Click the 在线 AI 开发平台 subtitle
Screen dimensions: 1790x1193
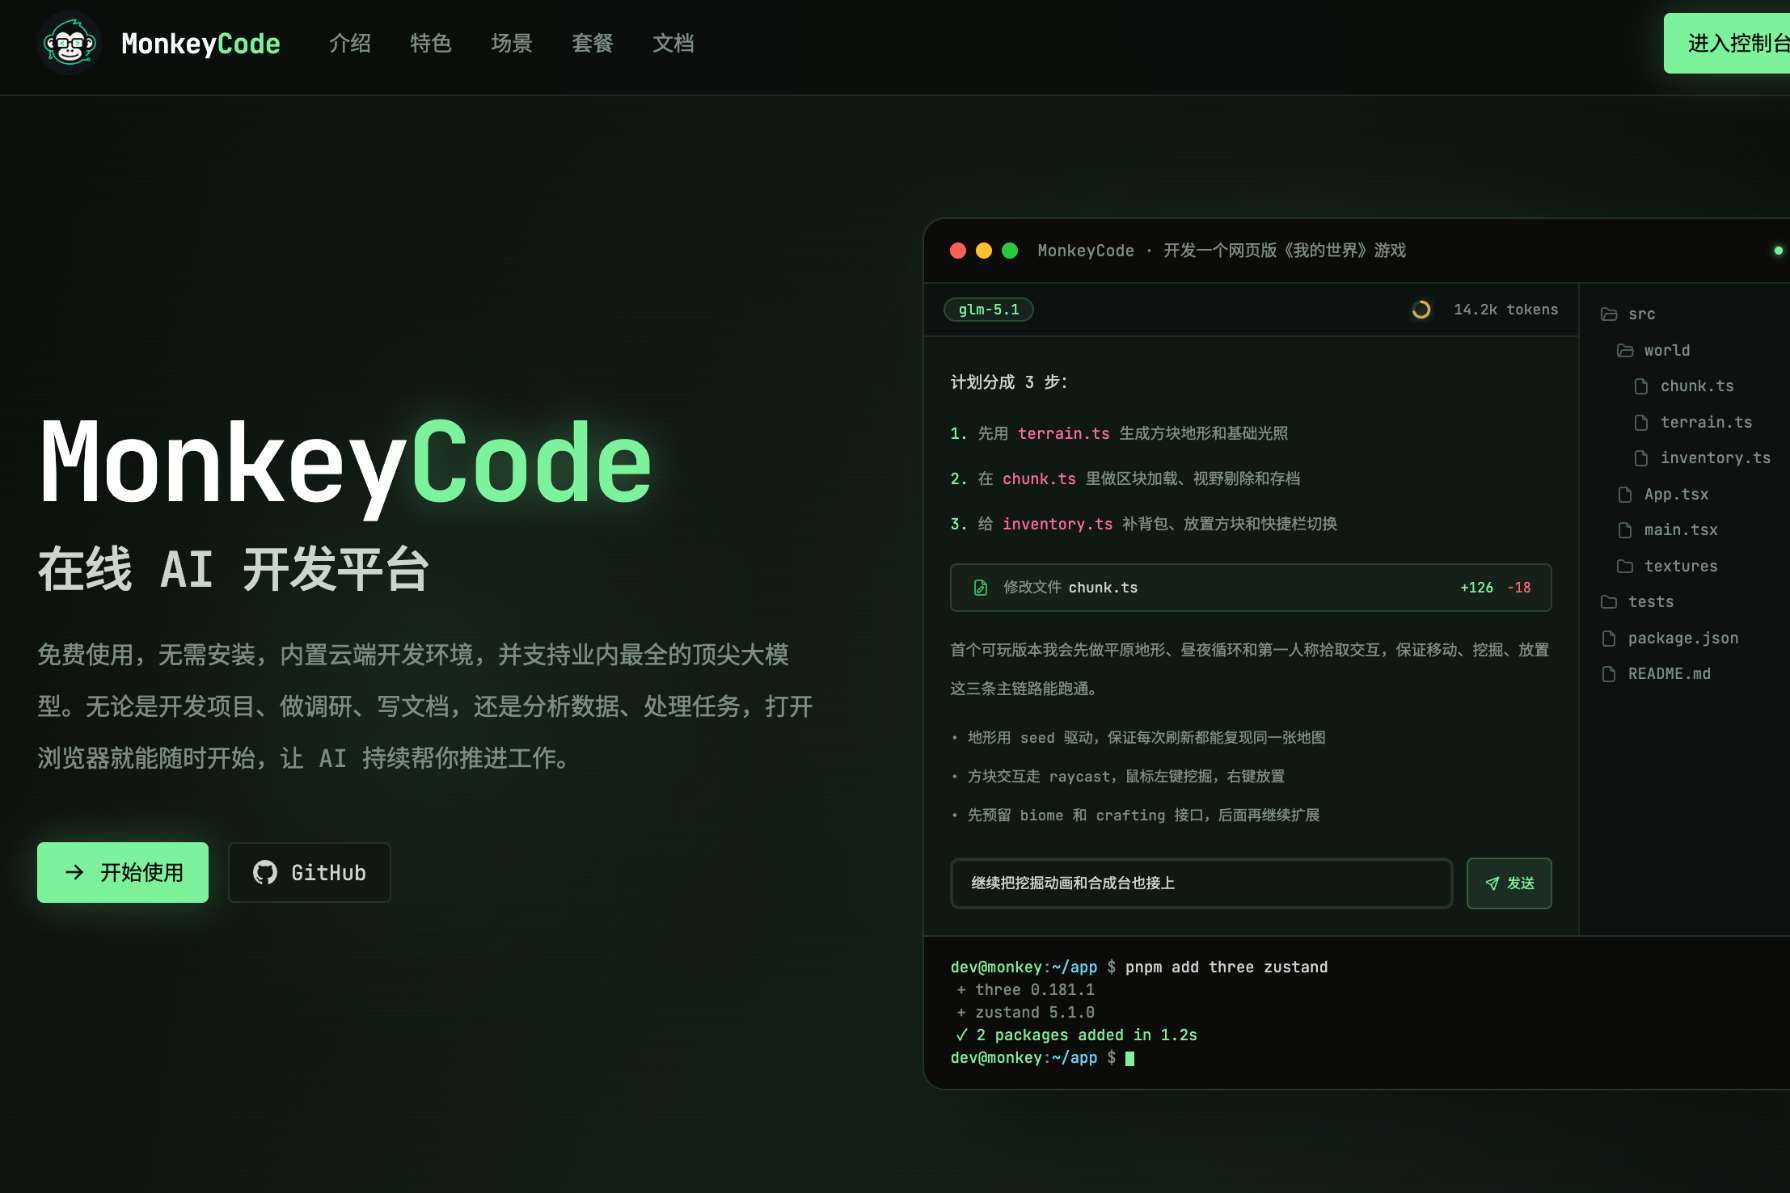tap(234, 570)
